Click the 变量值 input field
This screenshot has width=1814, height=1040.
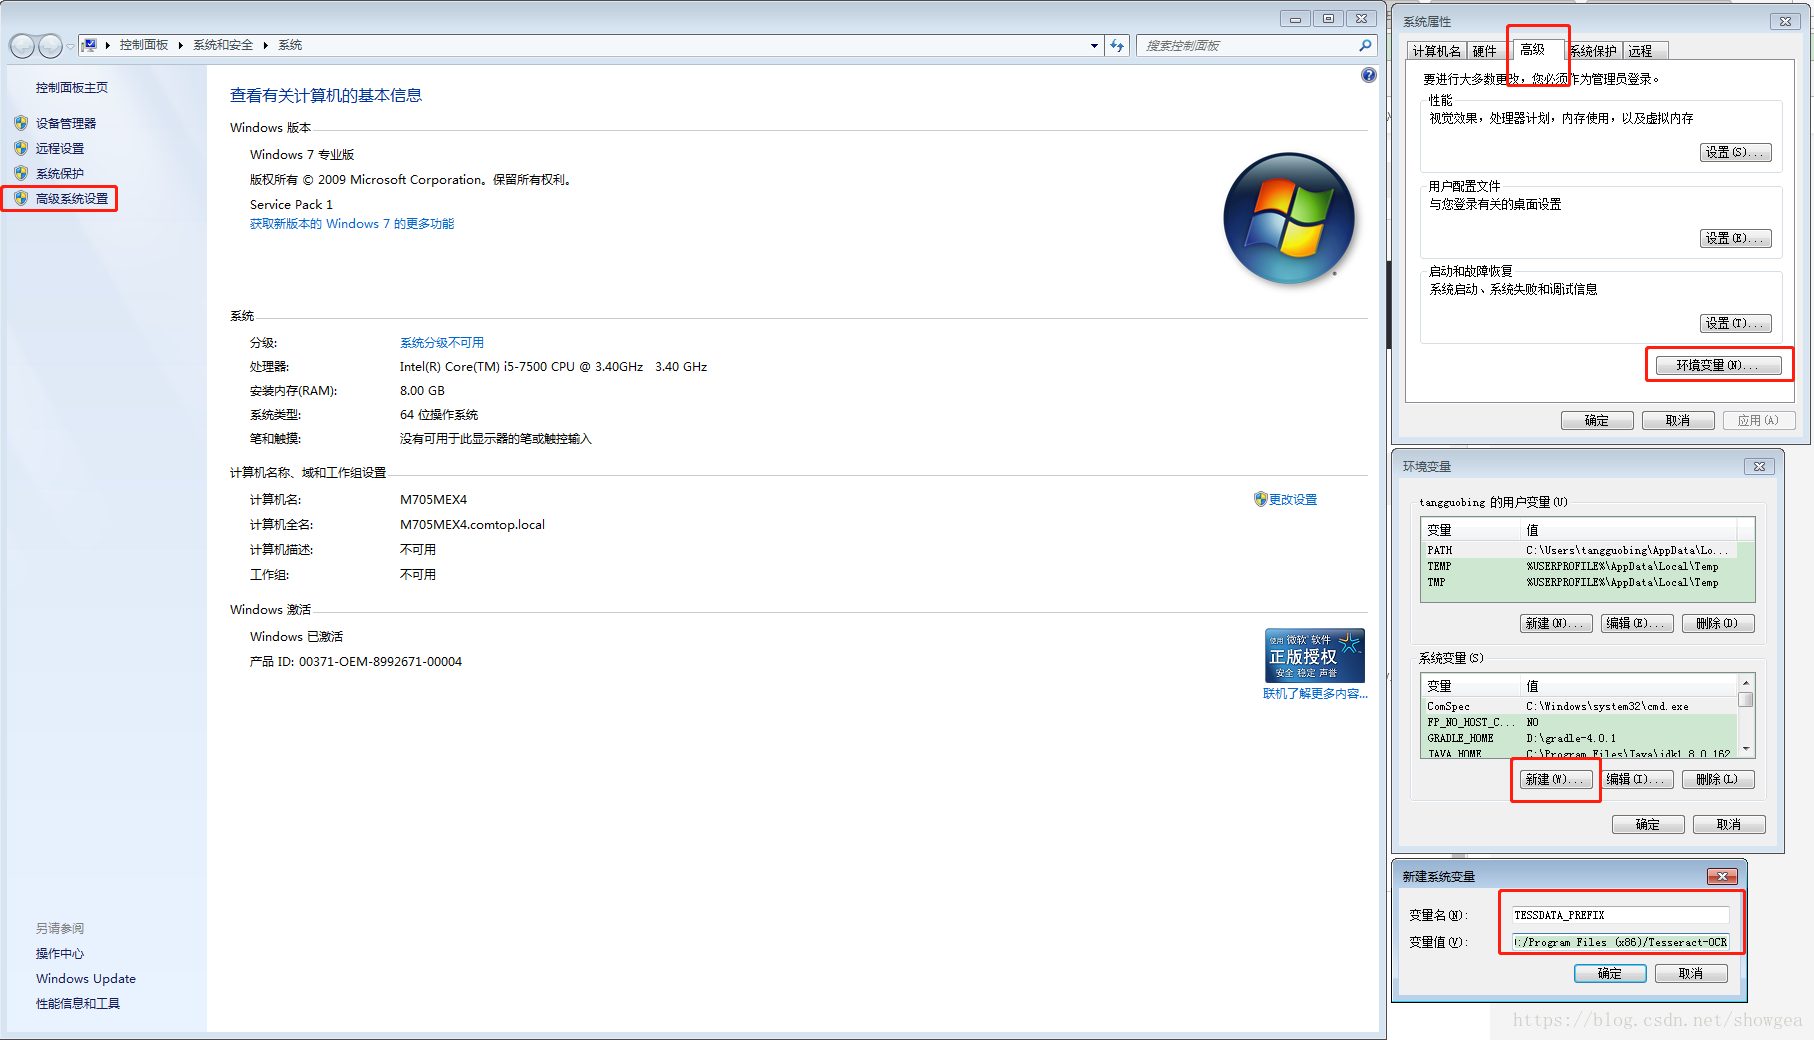(x=1620, y=942)
